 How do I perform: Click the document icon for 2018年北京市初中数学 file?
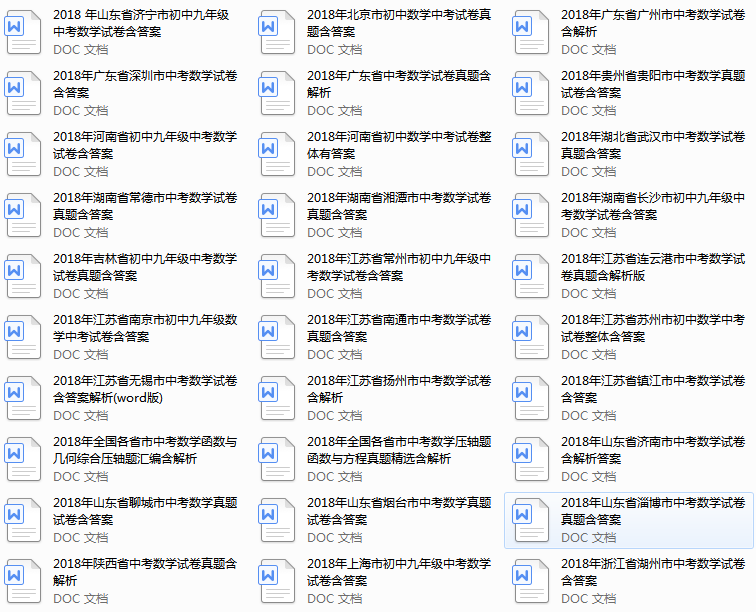(x=277, y=32)
